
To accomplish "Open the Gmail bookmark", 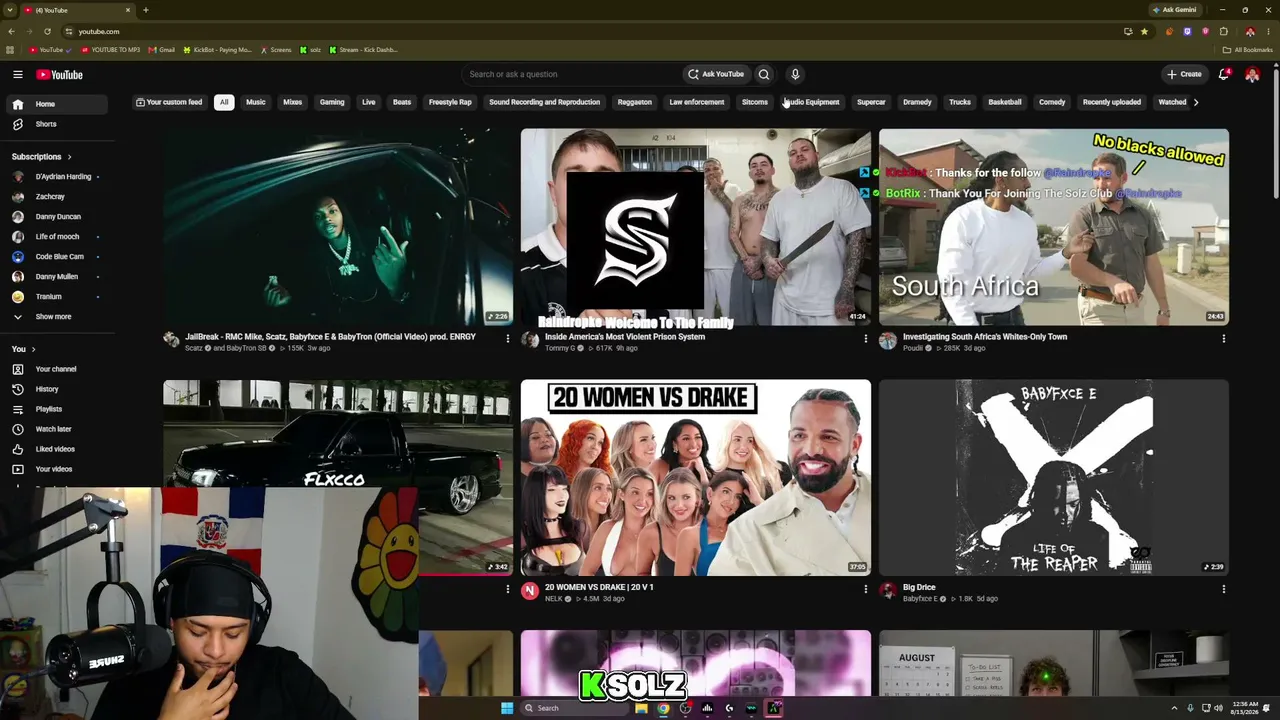I will tap(162, 50).
